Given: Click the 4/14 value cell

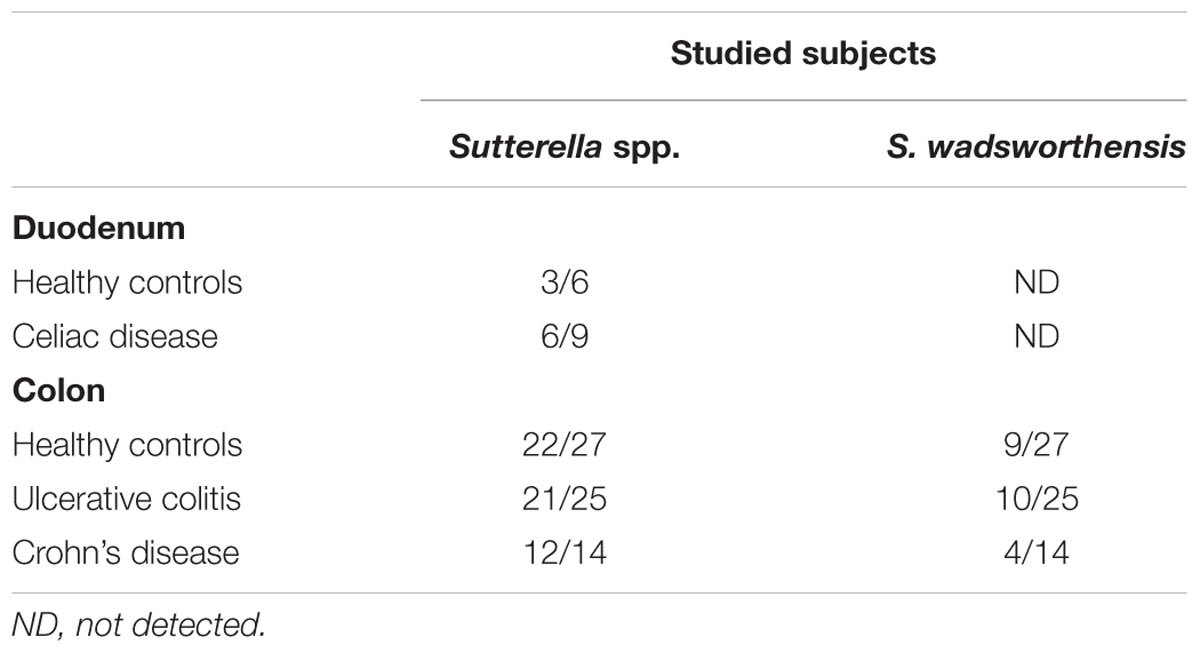Looking at the screenshot, I should (1036, 552).
